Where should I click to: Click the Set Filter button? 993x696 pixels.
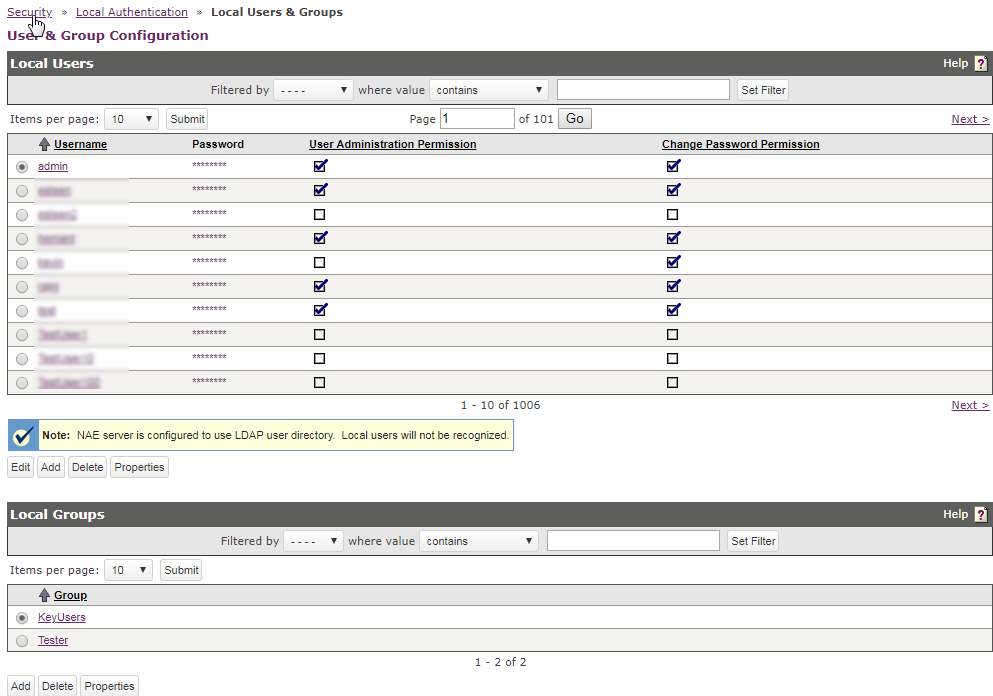click(762, 89)
